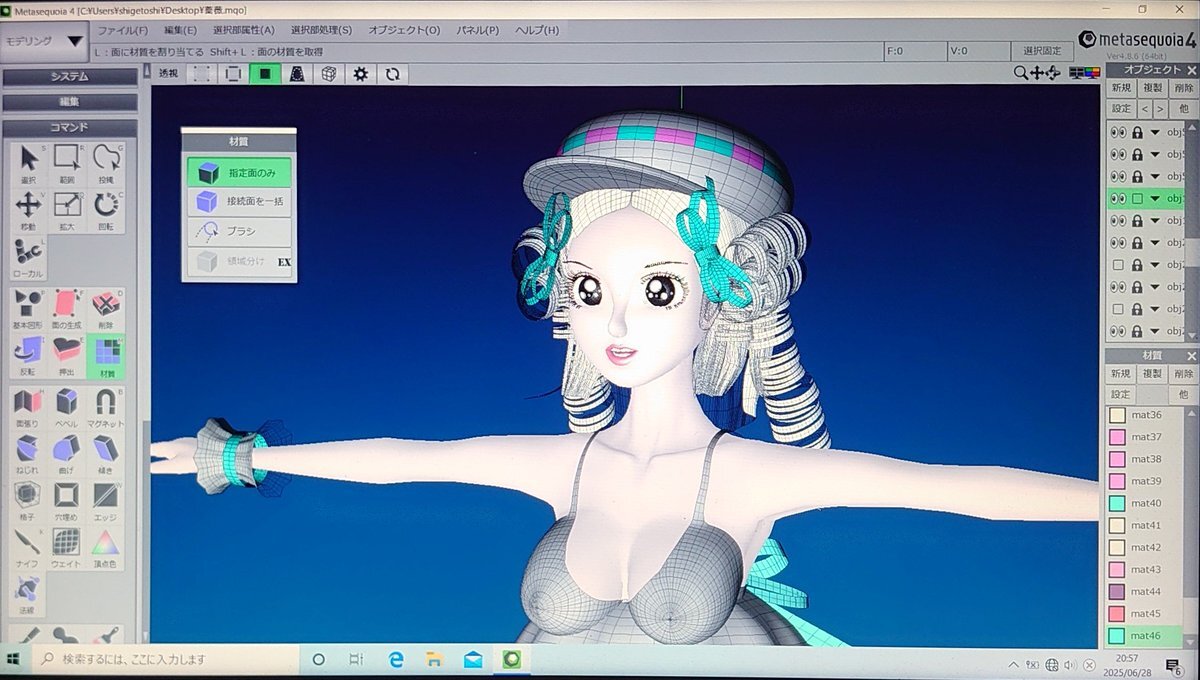Choose ブラシ in material sub-panel
Viewport: 1200px width, 680px height.
click(239, 231)
